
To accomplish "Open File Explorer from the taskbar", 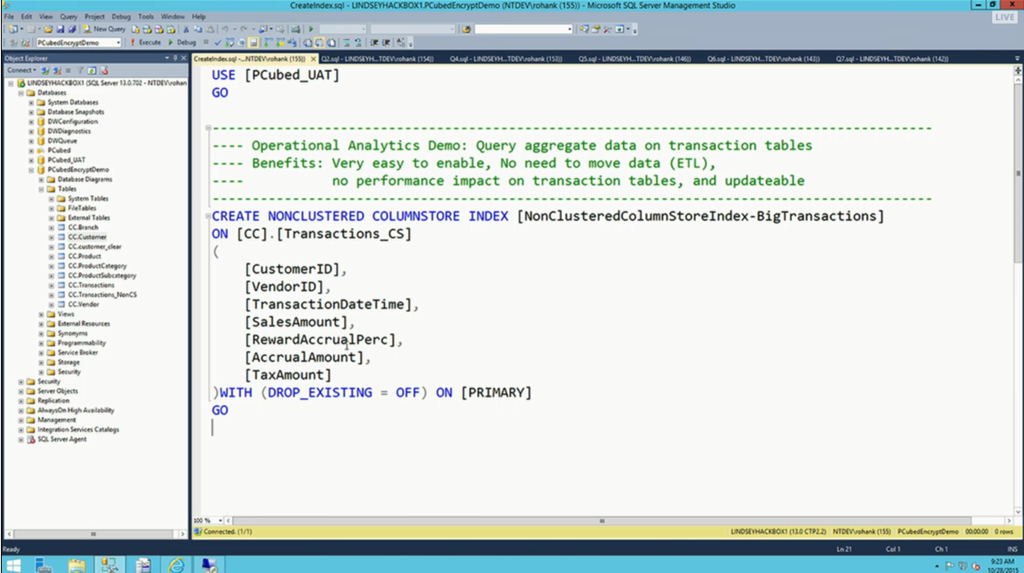I will click(x=76, y=565).
